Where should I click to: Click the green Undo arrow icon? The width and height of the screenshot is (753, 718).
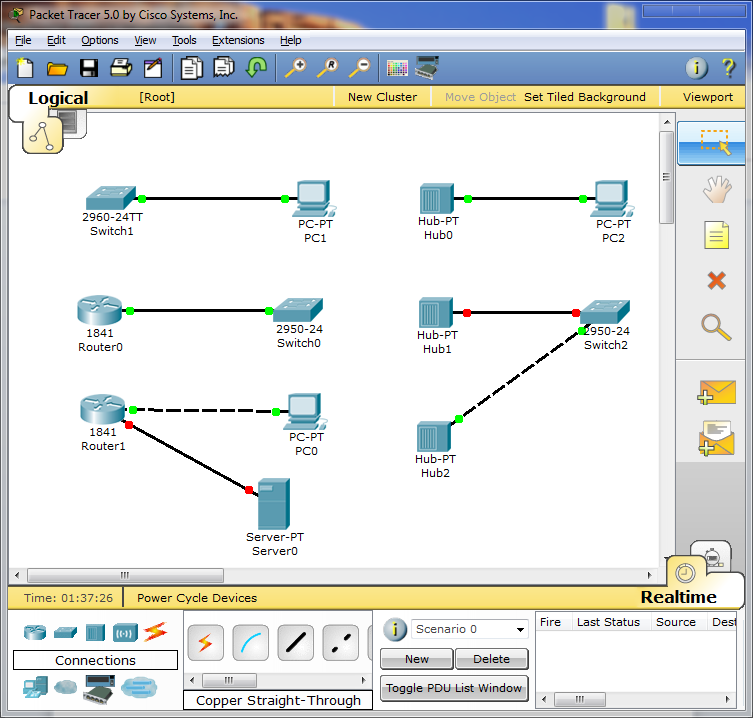coord(256,67)
